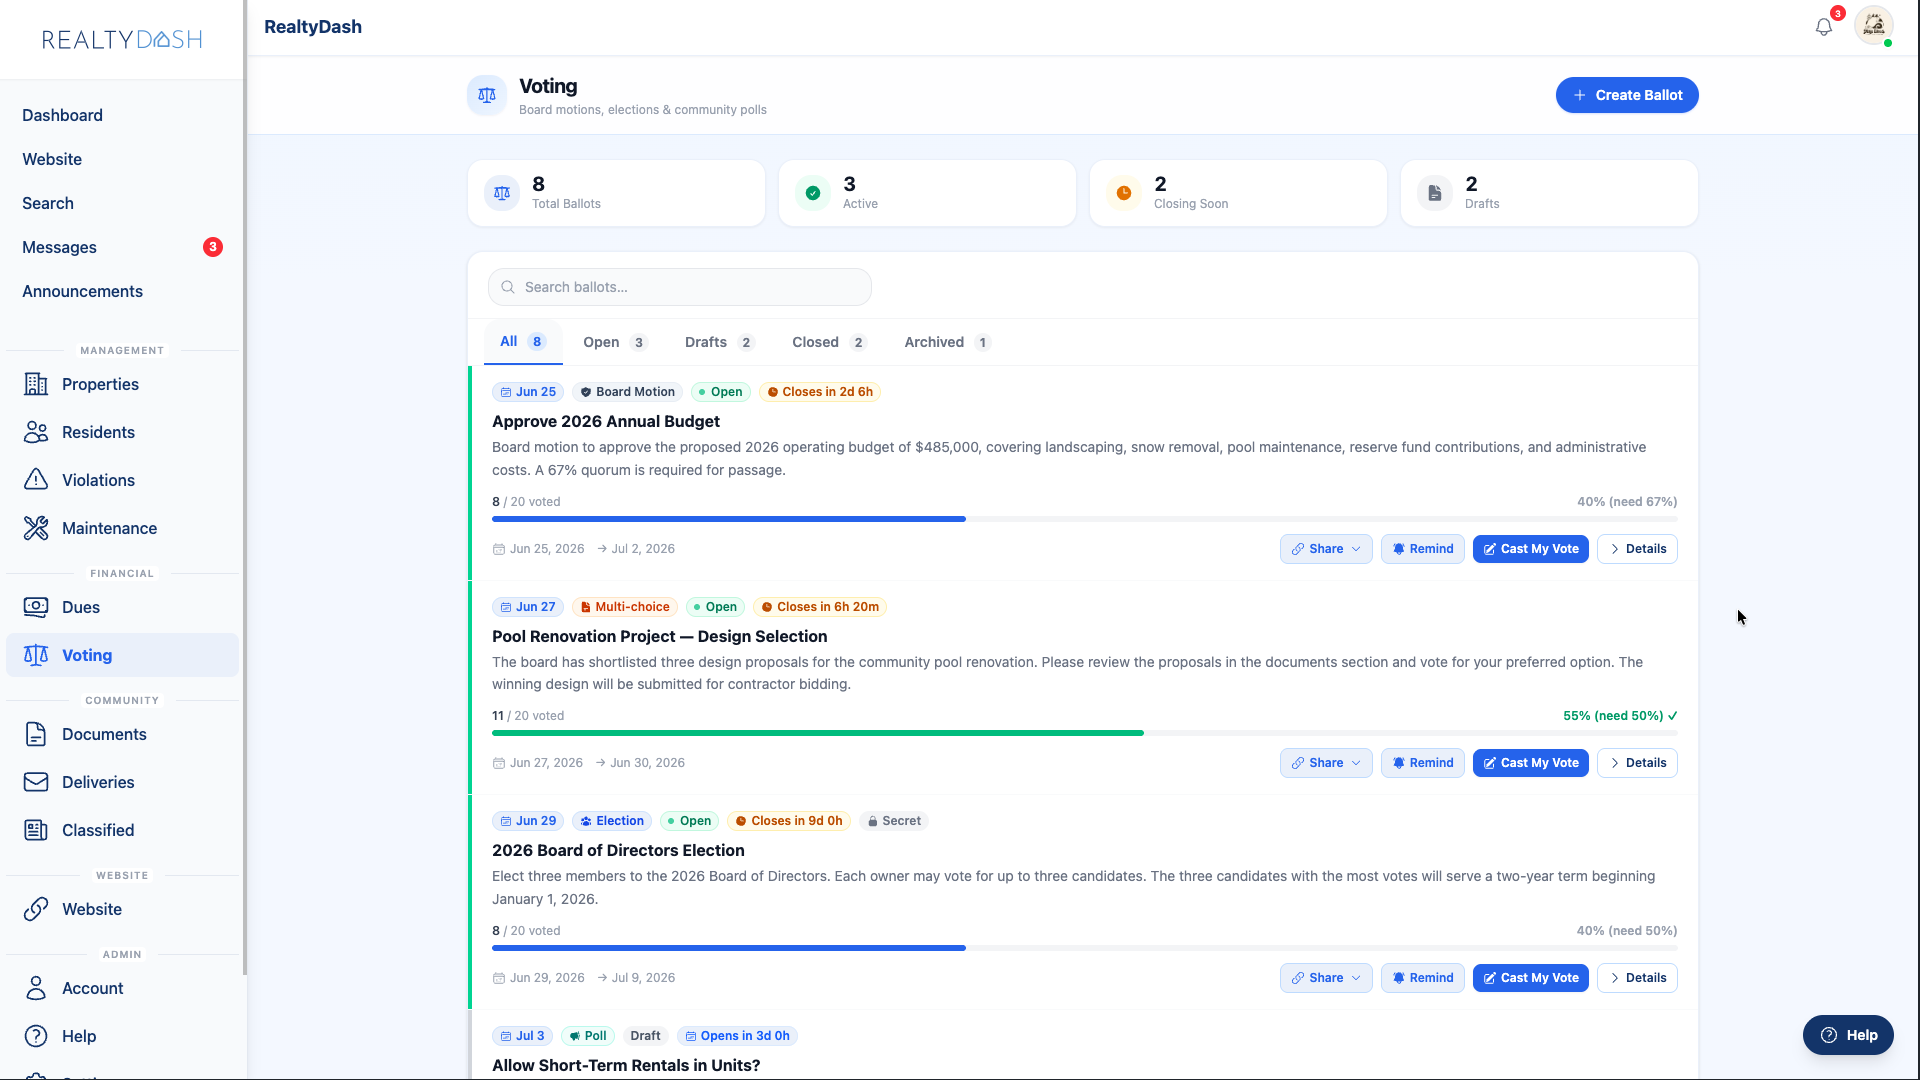Expand Share dropdown for Pool Renovation ballot

1326,763
